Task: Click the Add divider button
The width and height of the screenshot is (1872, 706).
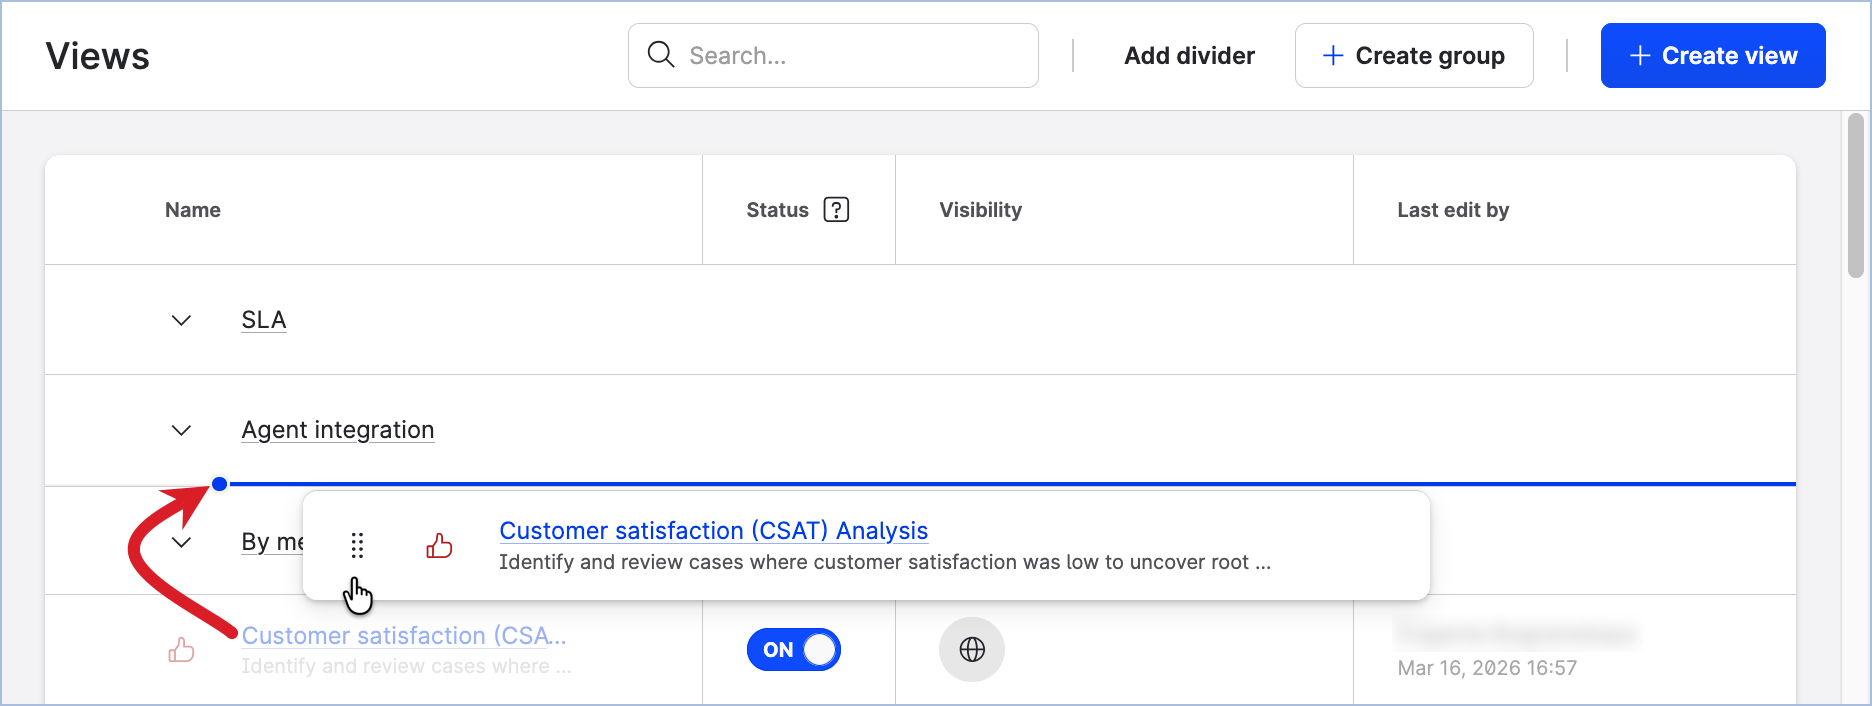Action: tap(1189, 56)
